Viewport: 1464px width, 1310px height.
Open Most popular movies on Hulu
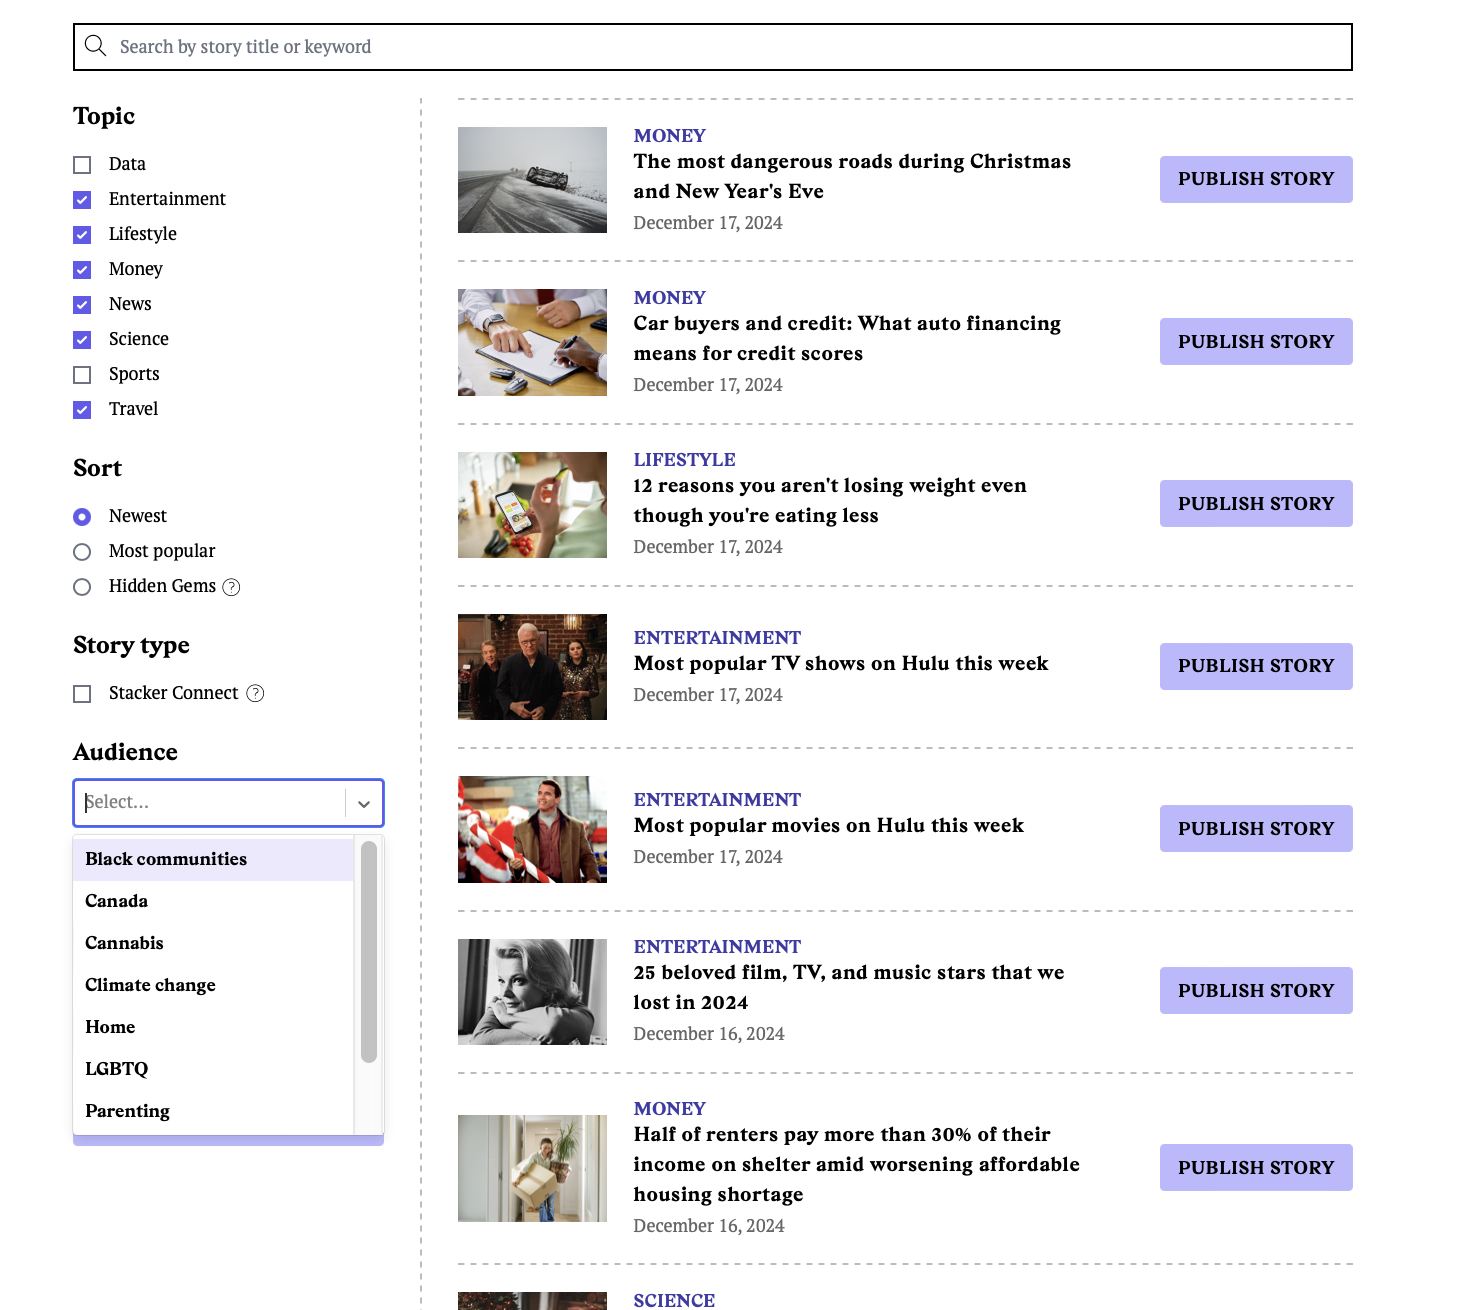[829, 825]
